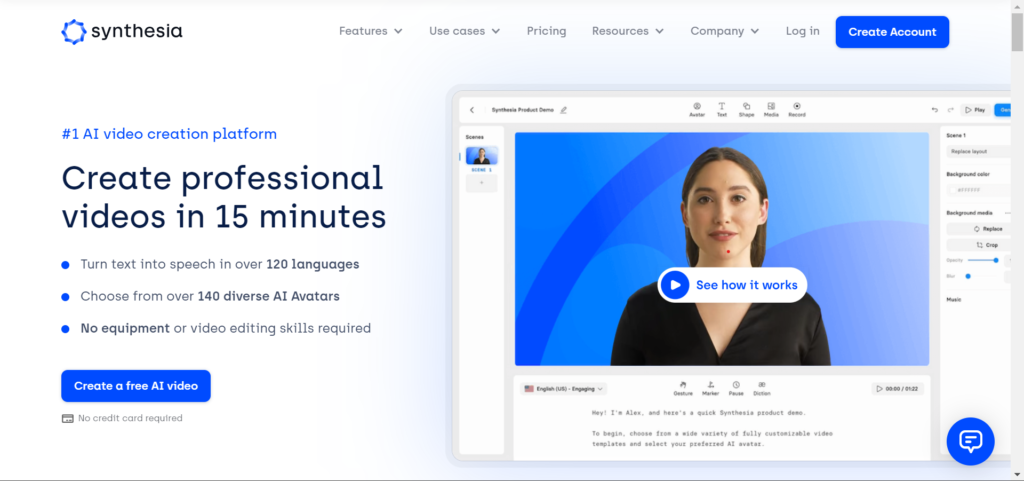Go to the Pricing page
Screen dimensions: 1024x481
546,31
